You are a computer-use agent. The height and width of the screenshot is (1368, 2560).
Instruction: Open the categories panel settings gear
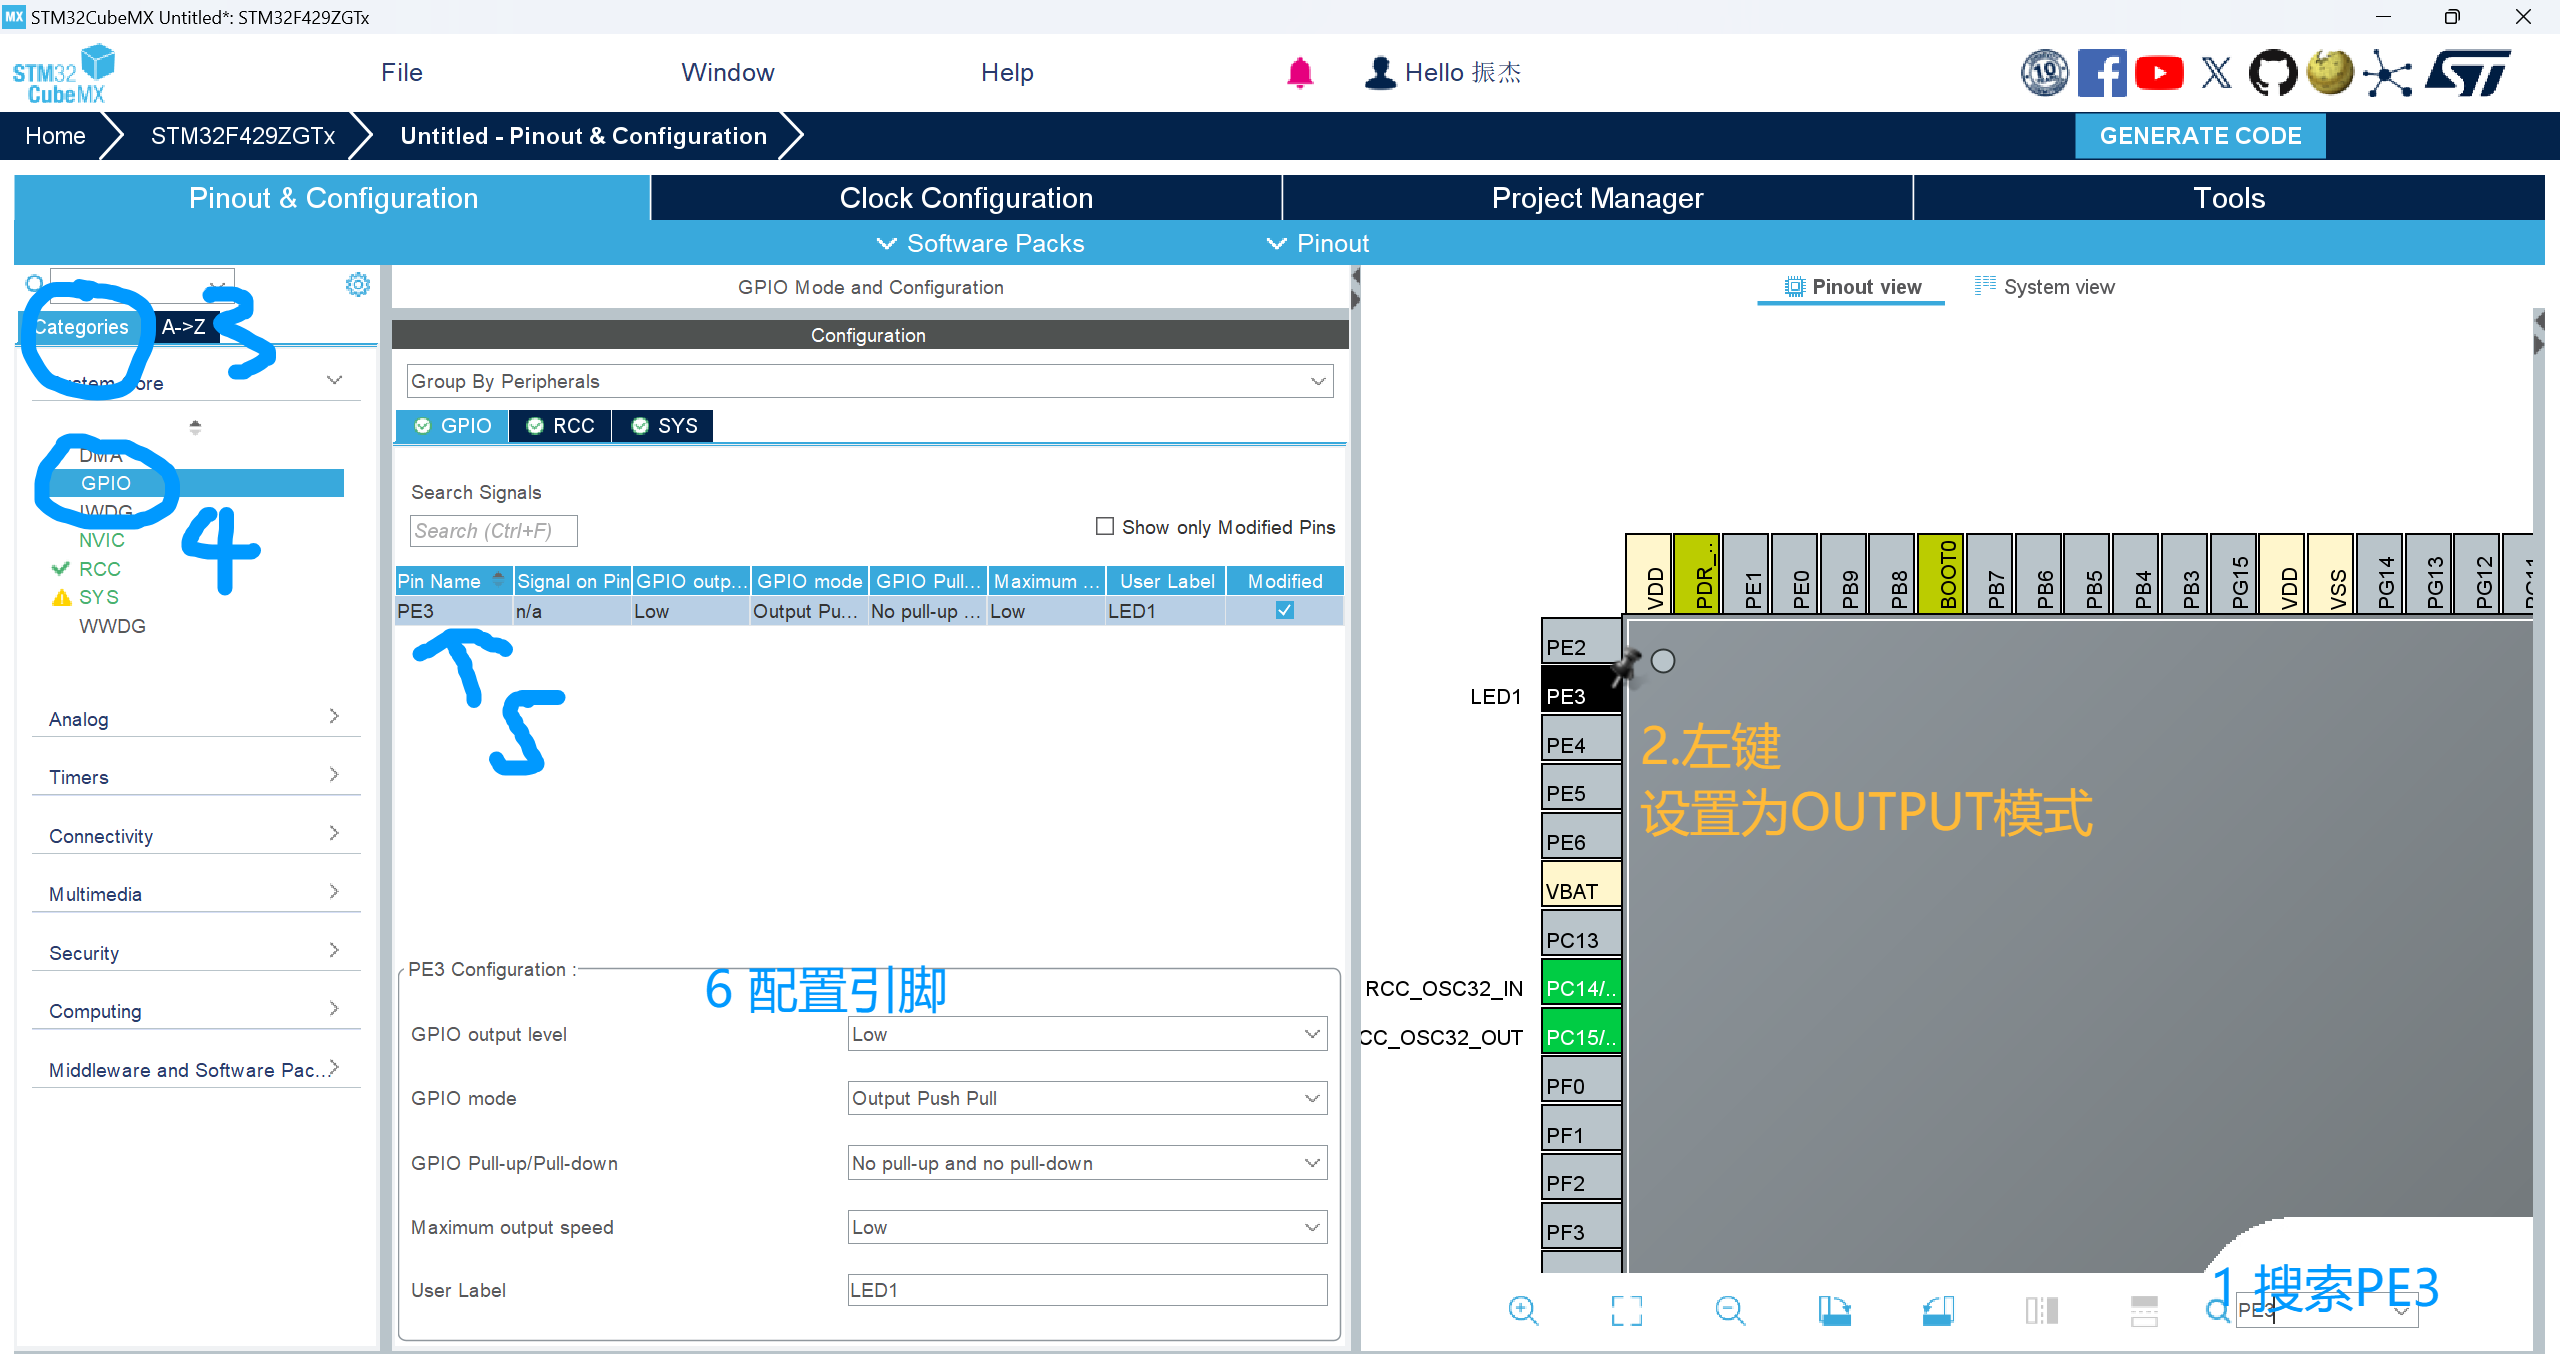click(357, 285)
